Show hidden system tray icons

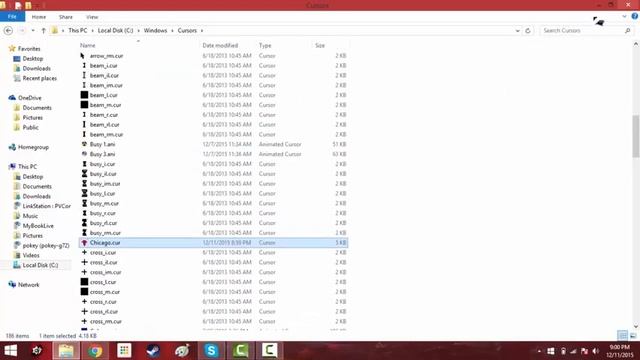pyautogui.click(x=539, y=351)
